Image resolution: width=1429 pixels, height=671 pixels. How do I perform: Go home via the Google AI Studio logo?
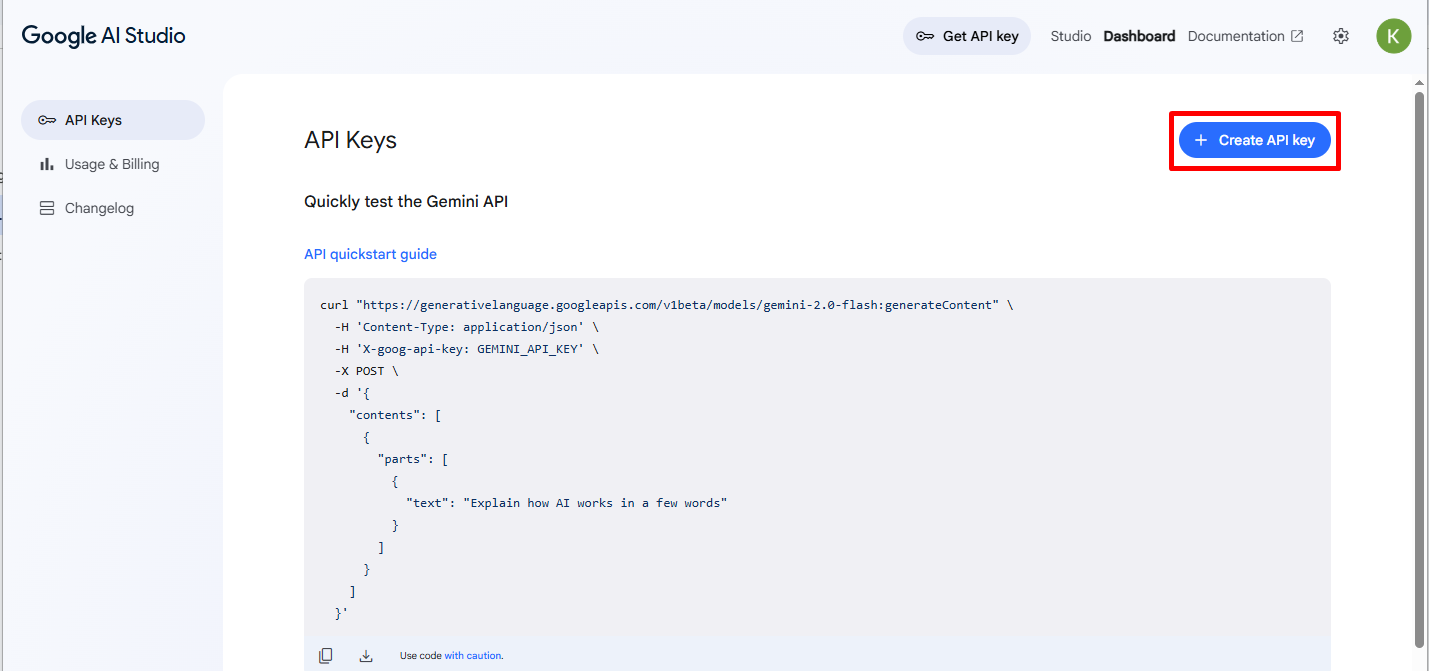coord(104,36)
